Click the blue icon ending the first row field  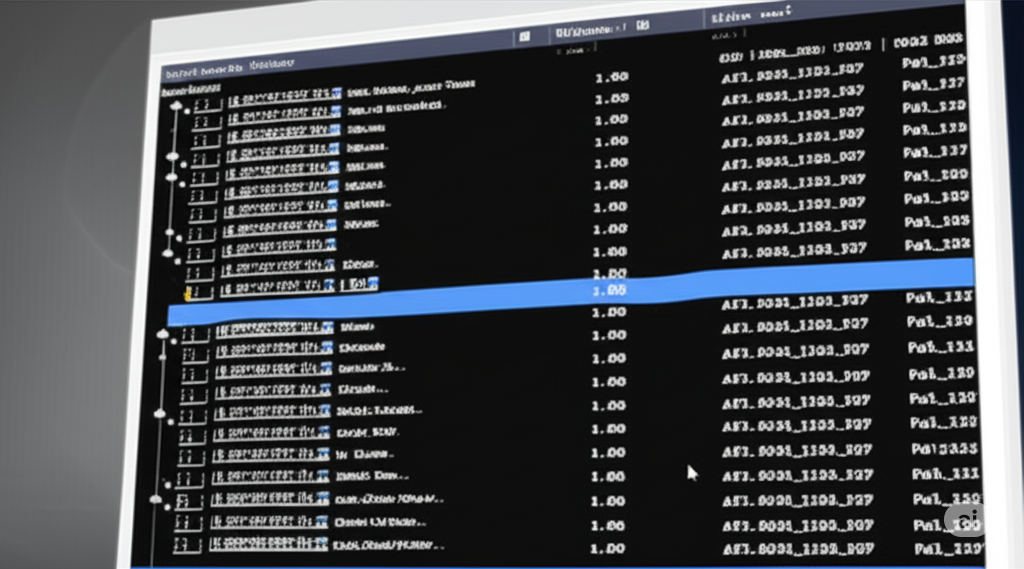336,93
